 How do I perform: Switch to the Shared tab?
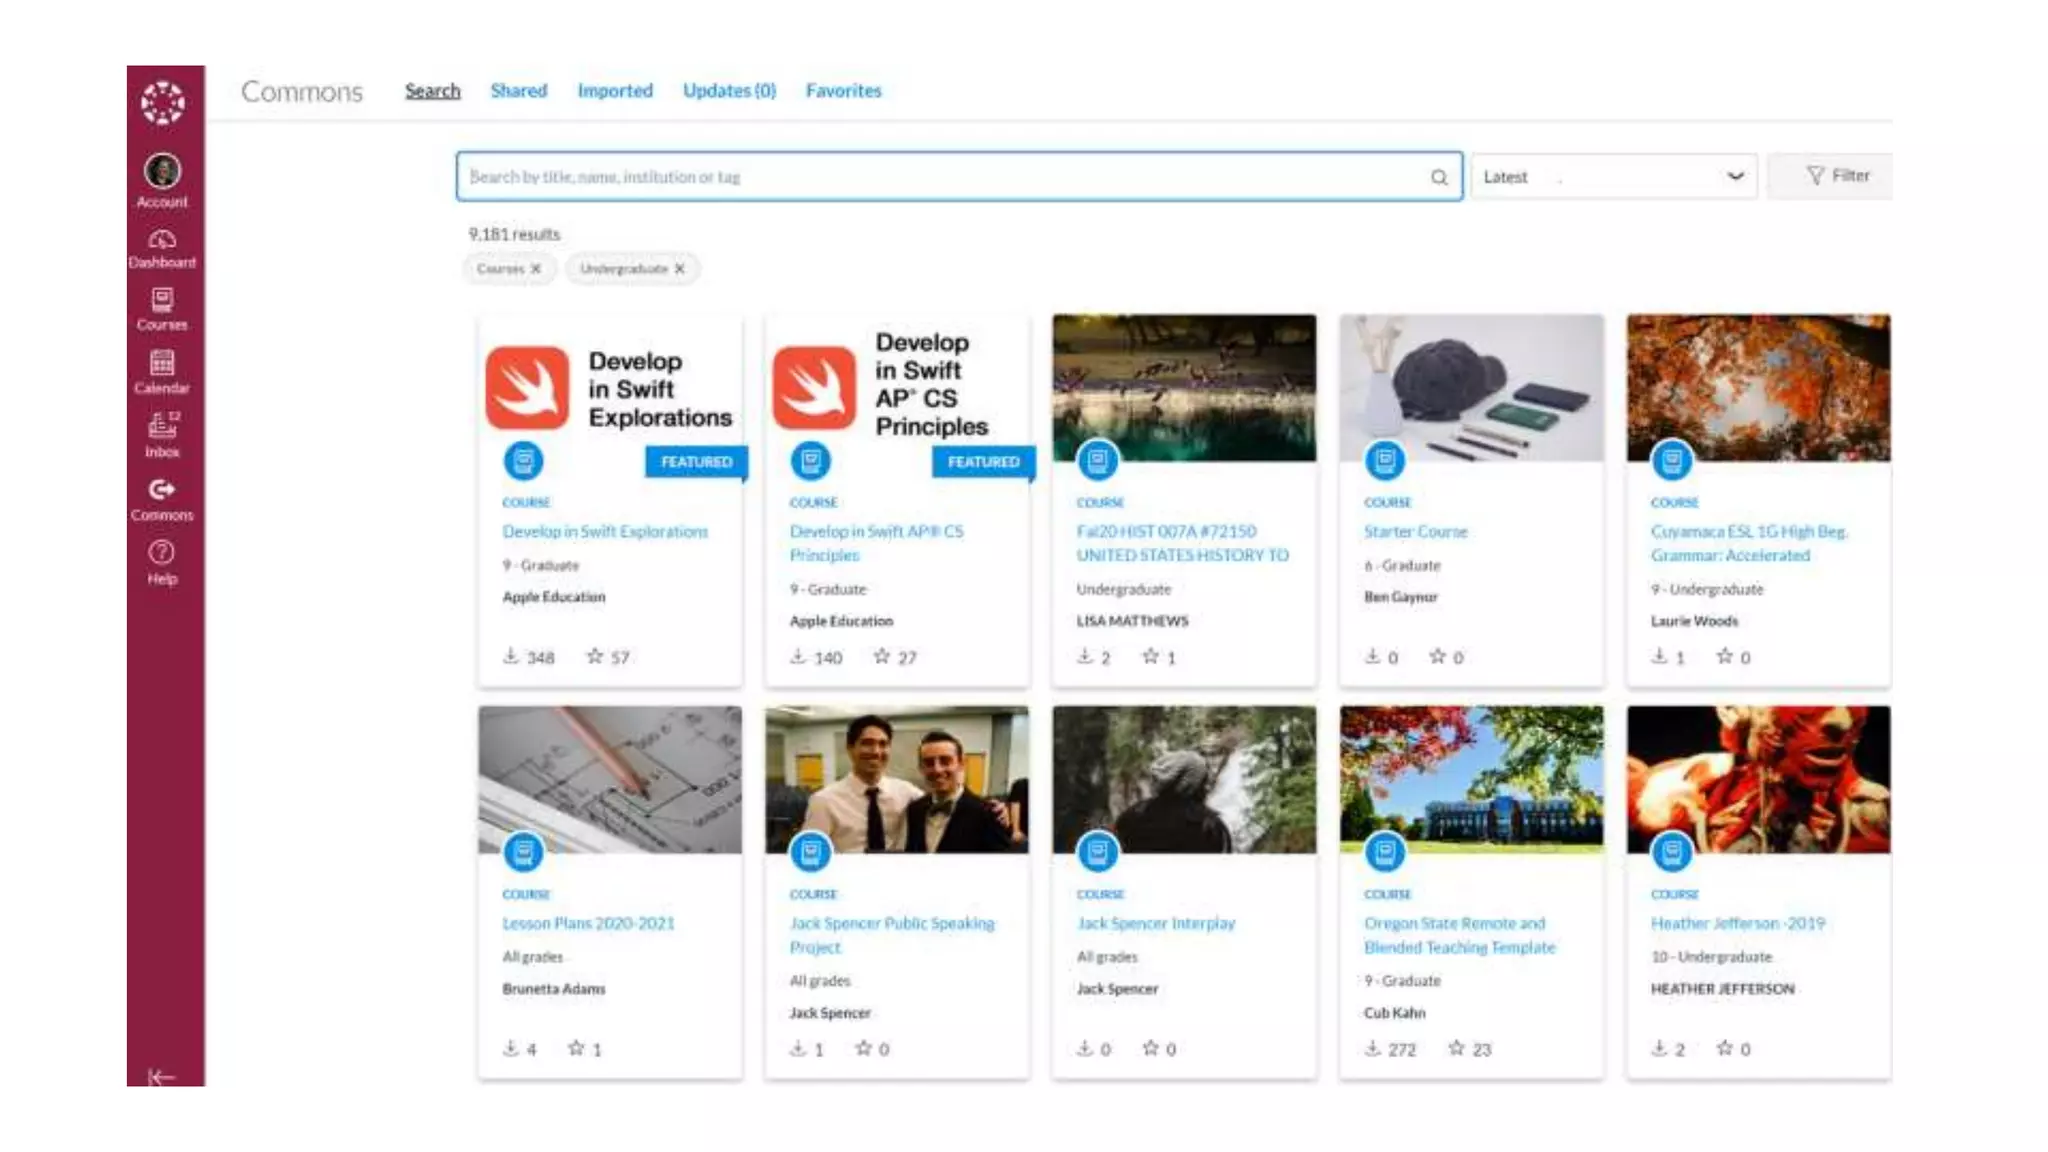point(518,91)
